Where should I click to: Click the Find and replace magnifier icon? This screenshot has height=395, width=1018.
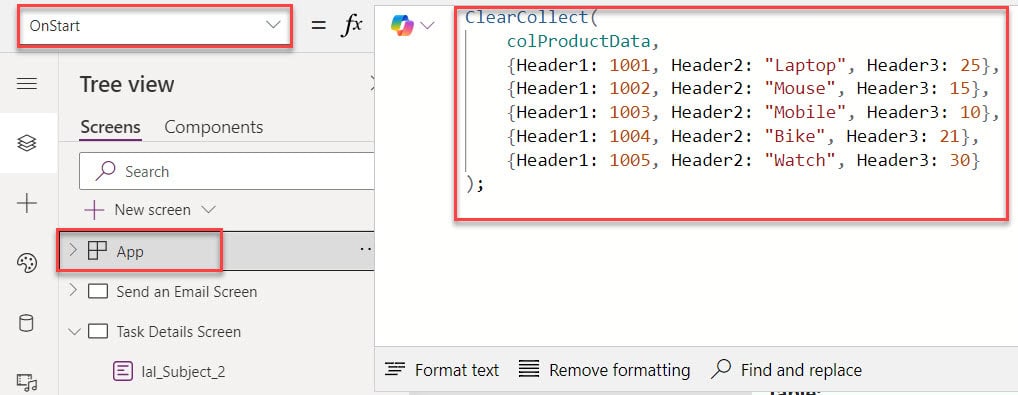pyautogui.click(x=721, y=369)
